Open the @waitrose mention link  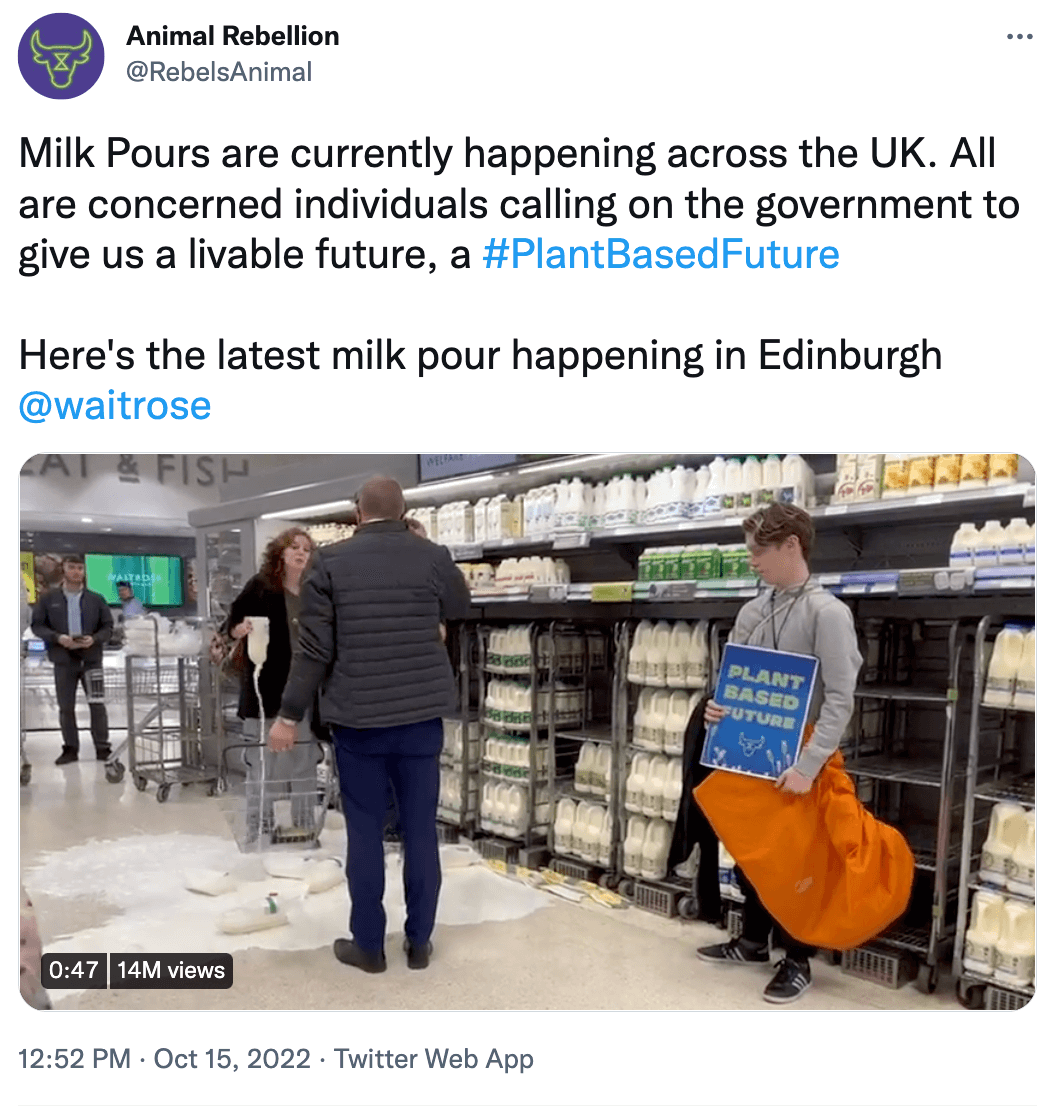point(115,406)
